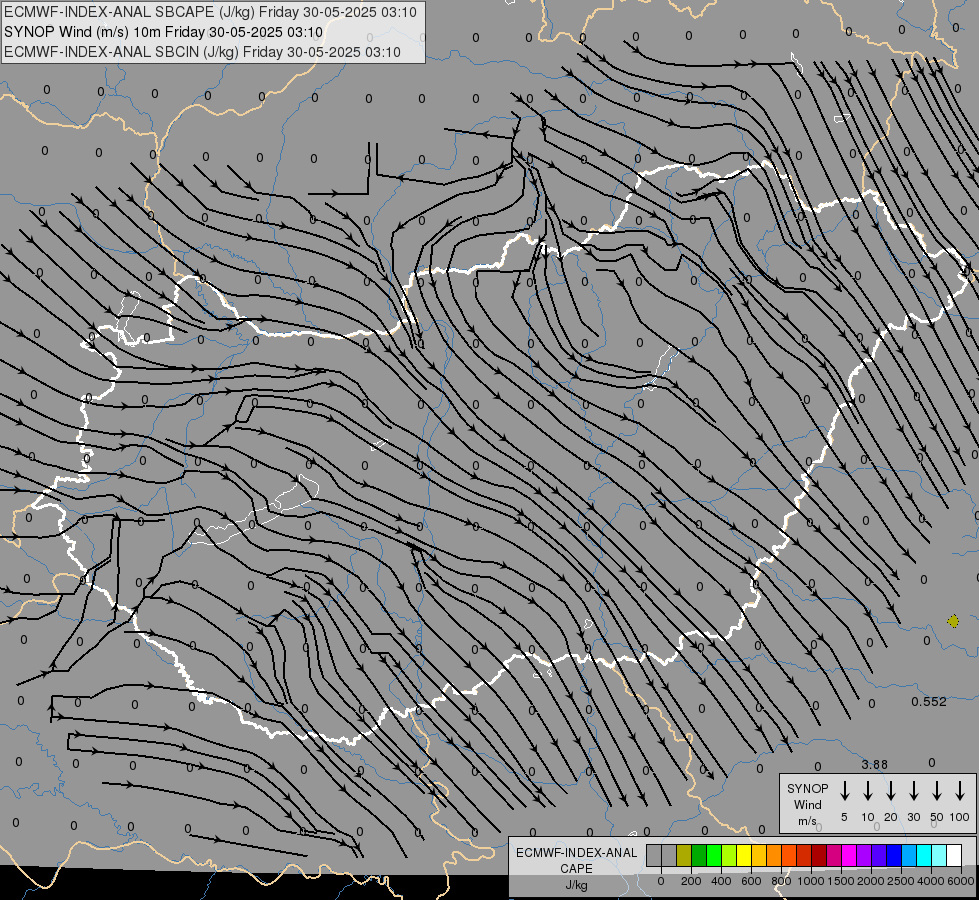Viewport: 979px width, 900px height.
Task: Click the wind legend arrow above 5
Action: coord(845,791)
